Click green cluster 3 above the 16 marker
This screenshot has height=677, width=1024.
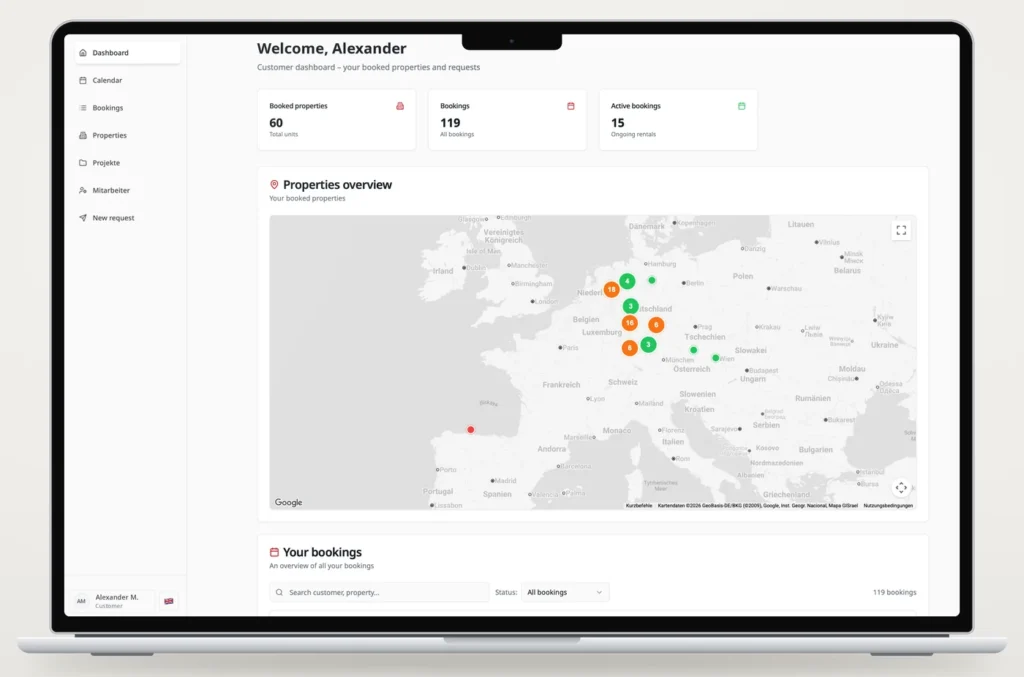[x=630, y=306]
